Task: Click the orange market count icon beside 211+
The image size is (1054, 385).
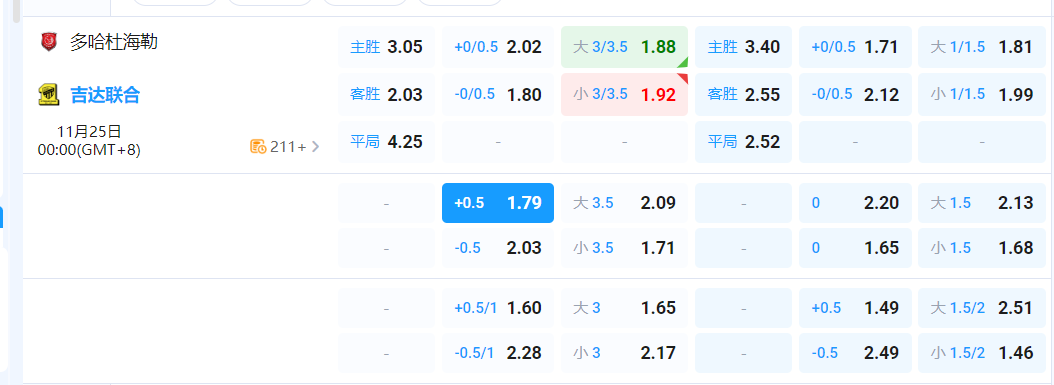Action: 258,146
